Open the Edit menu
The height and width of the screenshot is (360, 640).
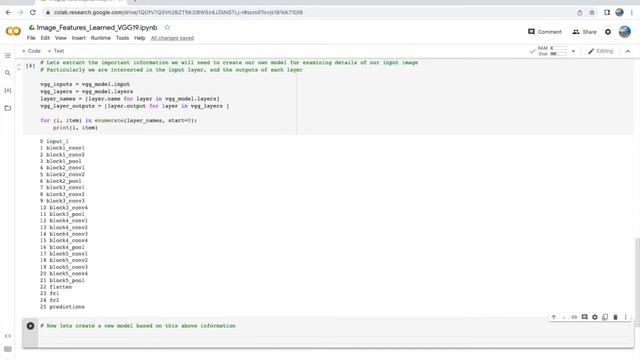click(45, 38)
